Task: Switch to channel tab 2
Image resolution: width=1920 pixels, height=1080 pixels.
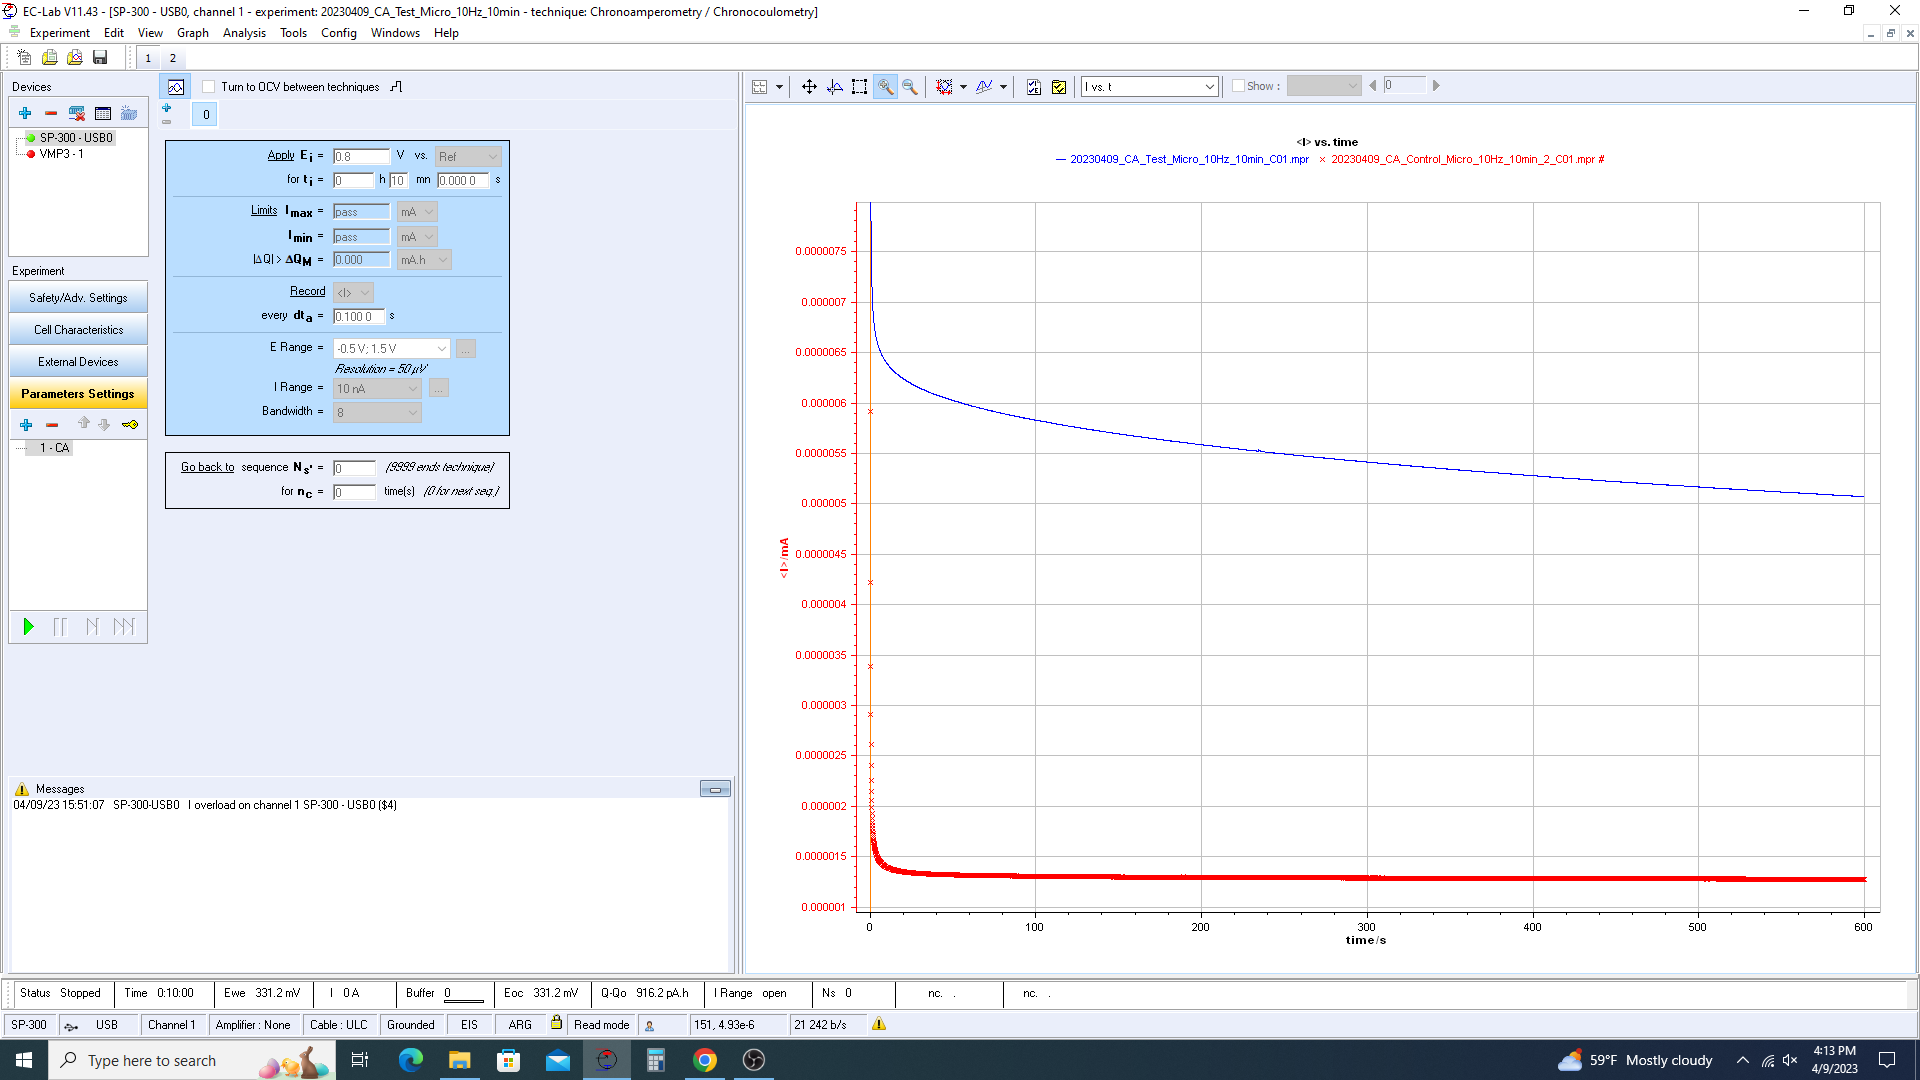Action: pyautogui.click(x=172, y=58)
